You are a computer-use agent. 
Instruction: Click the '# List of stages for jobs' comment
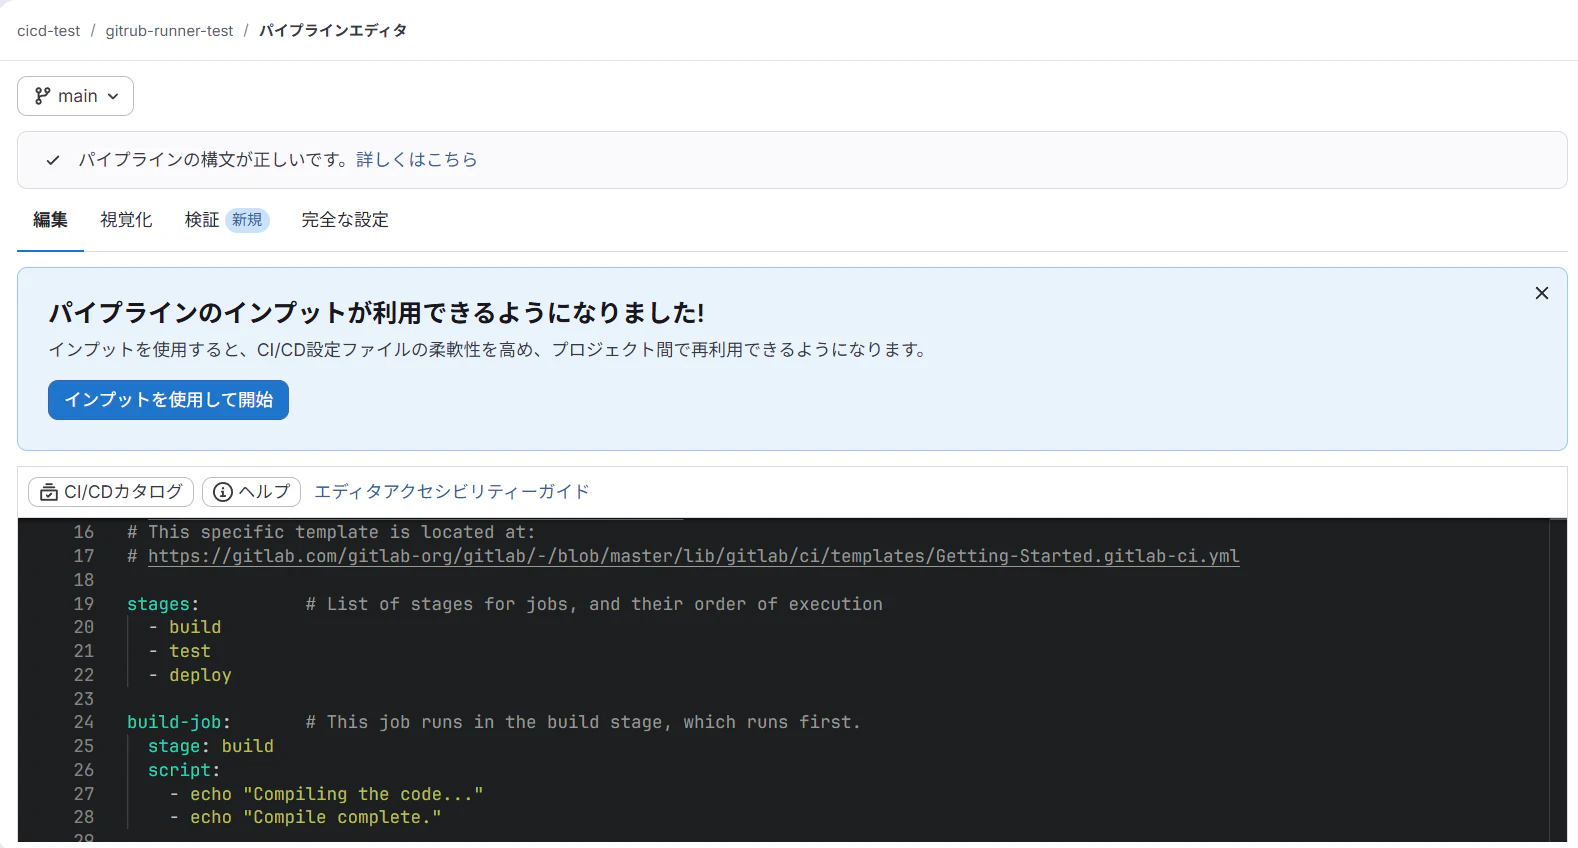594,604
